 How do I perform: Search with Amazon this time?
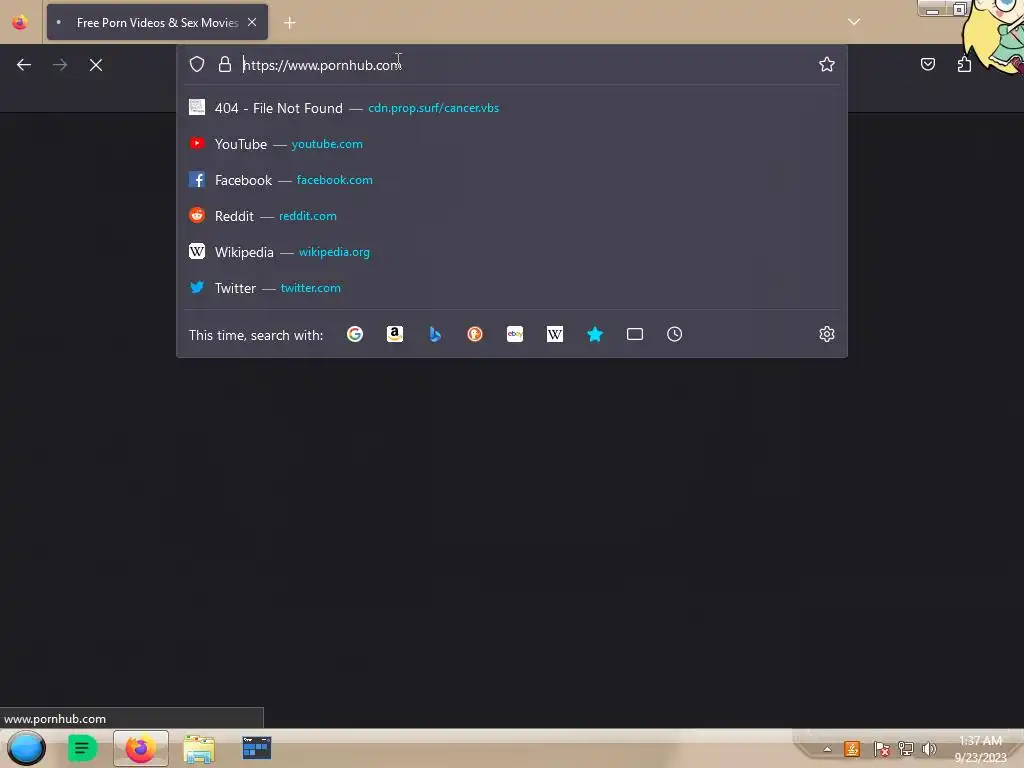[x=394, y=334]
